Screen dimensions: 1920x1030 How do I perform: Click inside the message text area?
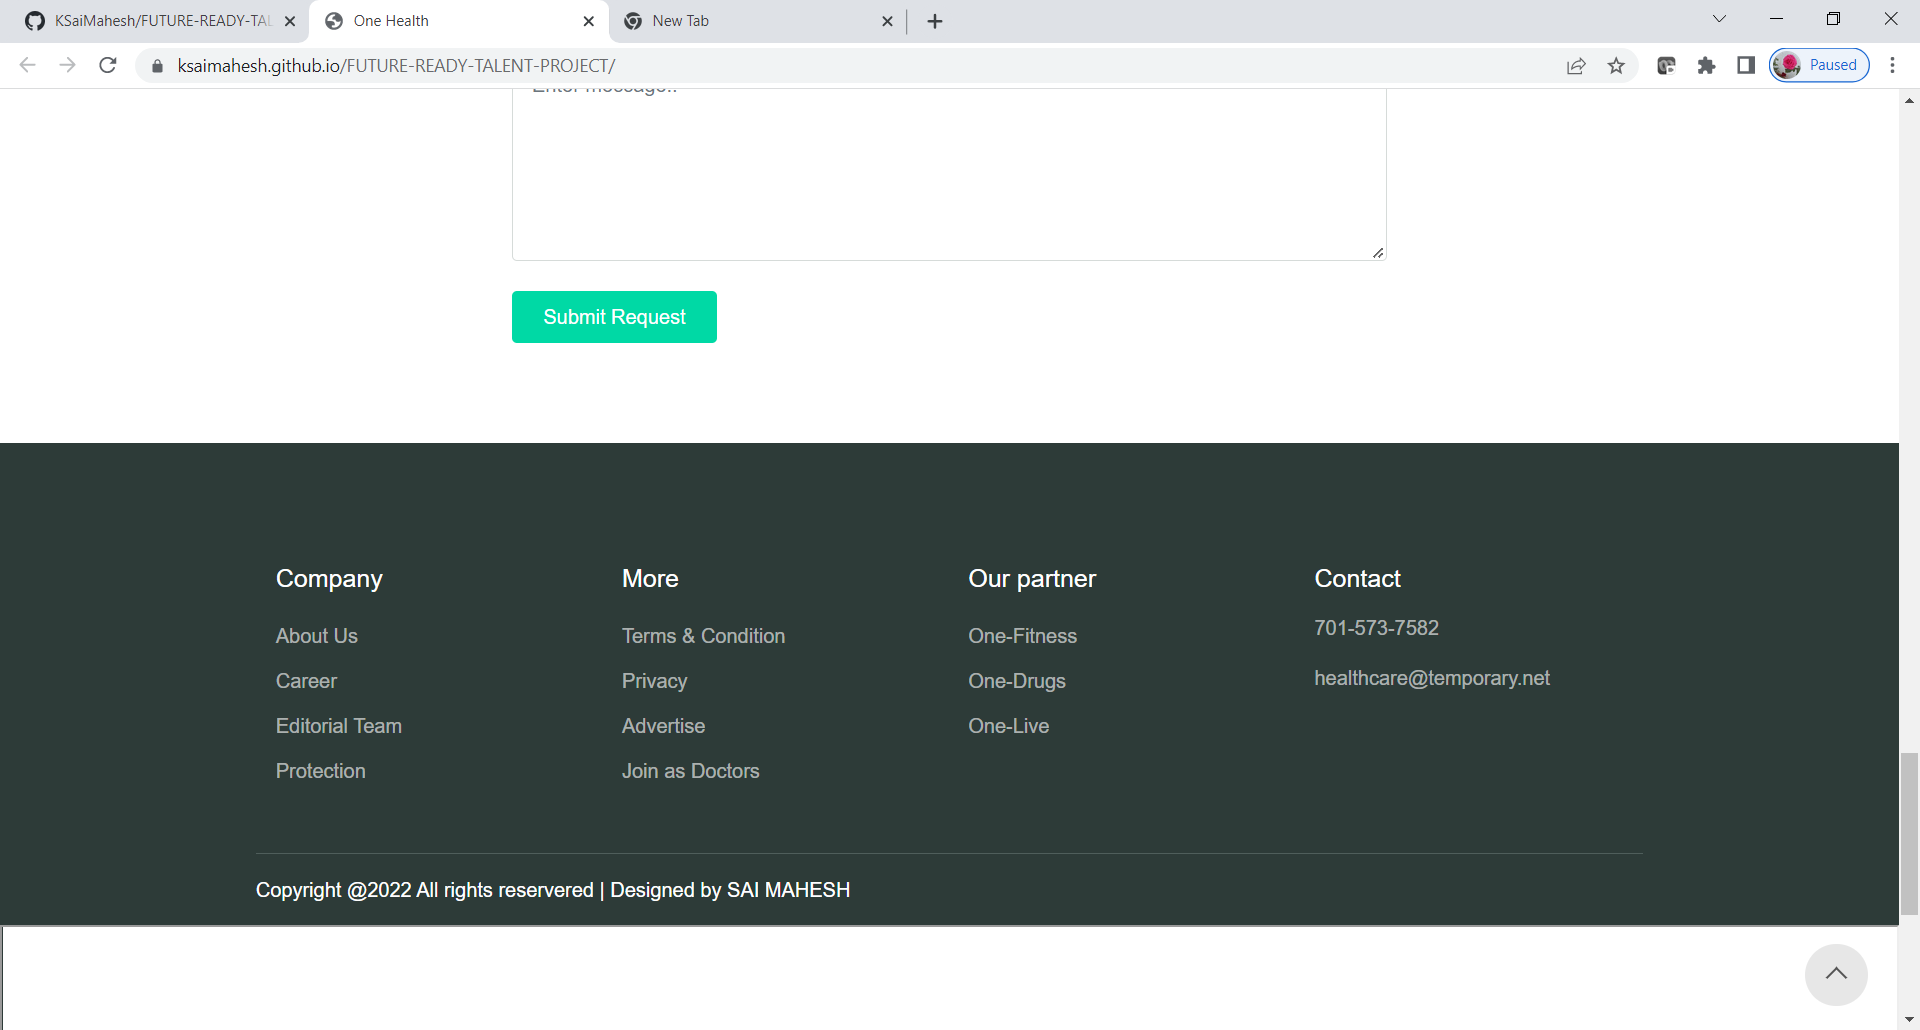pyautogui.click(x=949, y=174)
